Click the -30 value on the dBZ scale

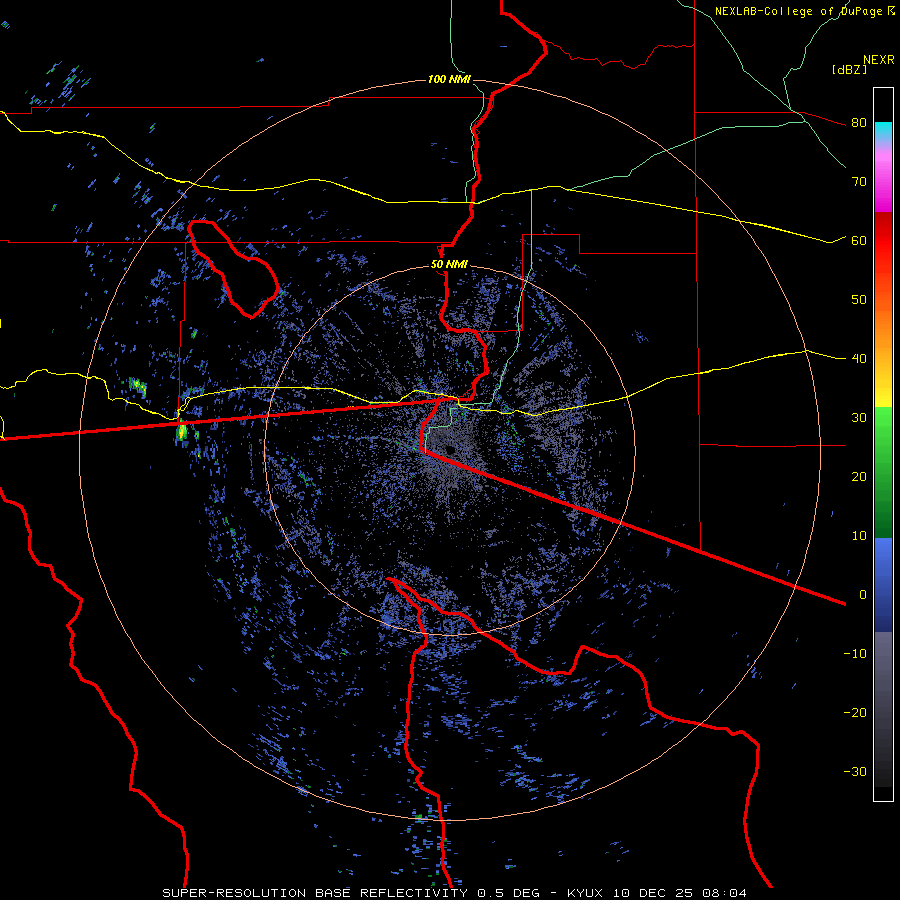click(x=855, y=772)
